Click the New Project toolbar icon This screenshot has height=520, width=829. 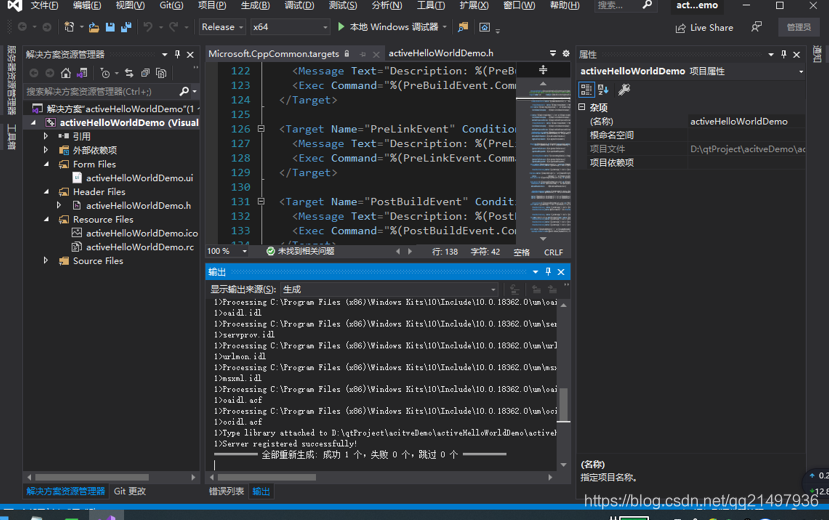(69, 27)
